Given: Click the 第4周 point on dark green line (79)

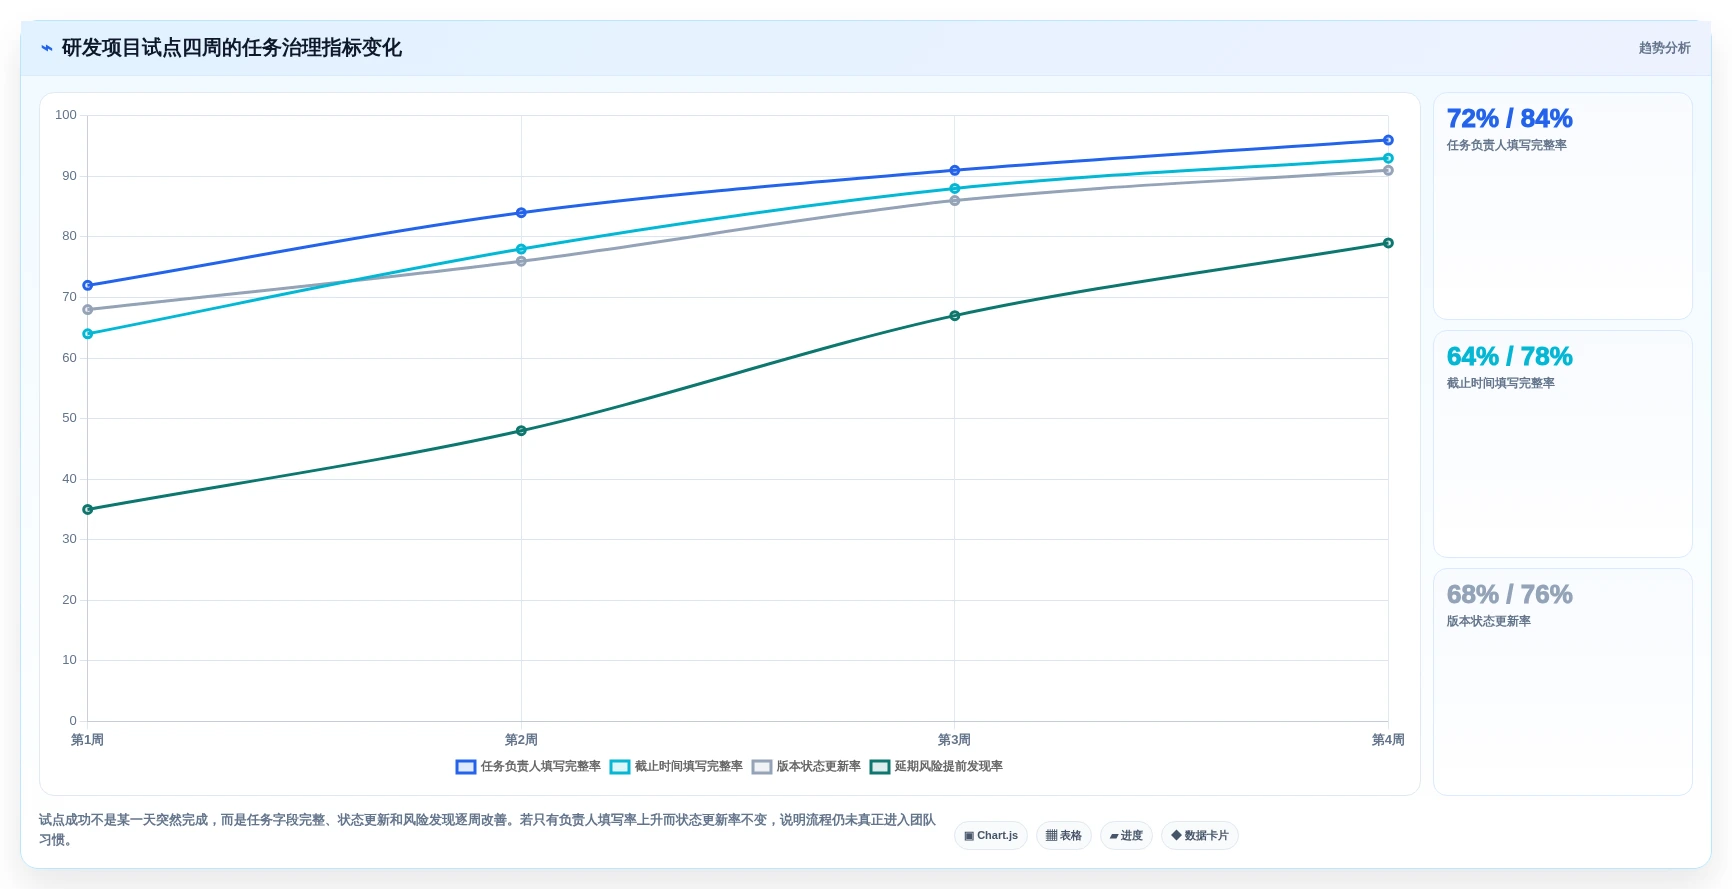Looking at the screenshot, I should [x=1388, y=243].
